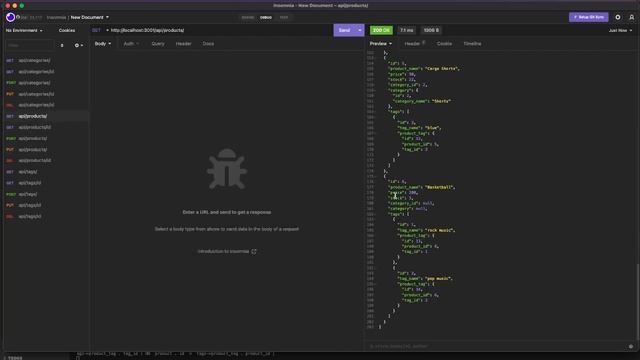Select the GET api/products/:id request
This screenshot has width=640, height=360.
click(x=46, y=127)
